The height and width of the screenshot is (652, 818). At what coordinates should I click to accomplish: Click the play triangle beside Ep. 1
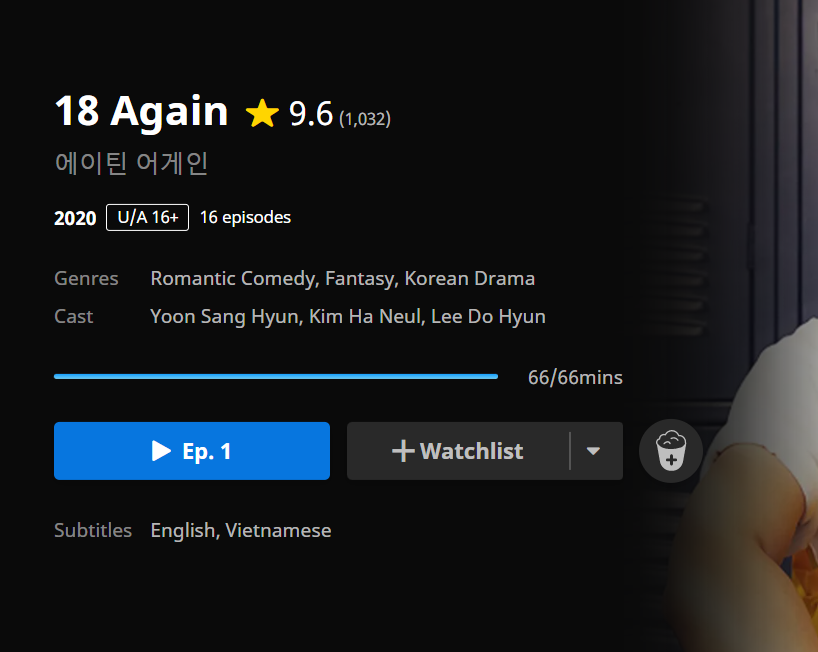tap(161, 451)
